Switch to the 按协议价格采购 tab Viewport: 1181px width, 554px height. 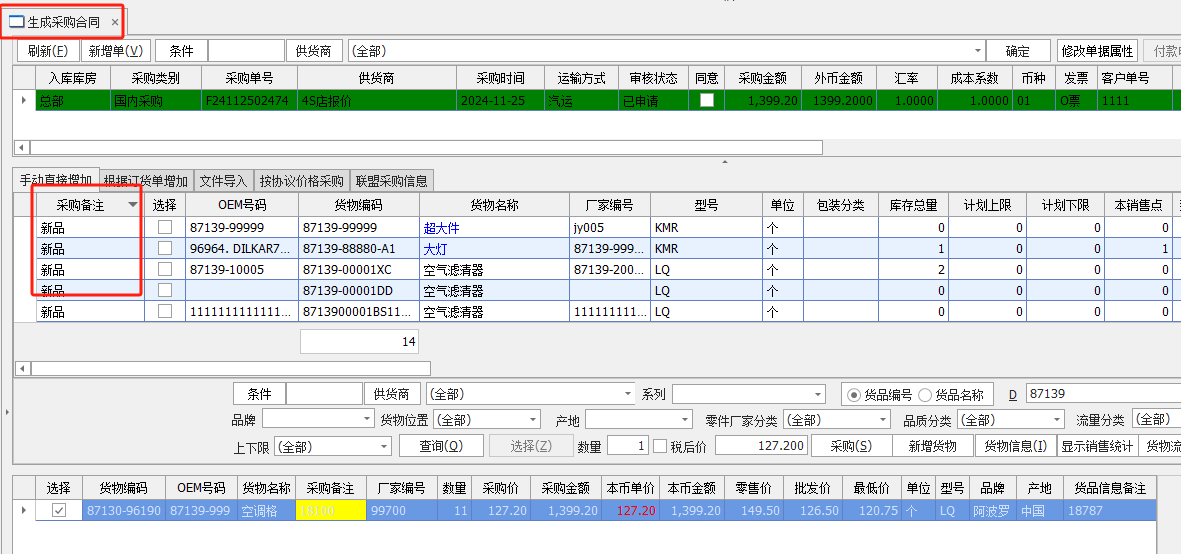point(301,181)
